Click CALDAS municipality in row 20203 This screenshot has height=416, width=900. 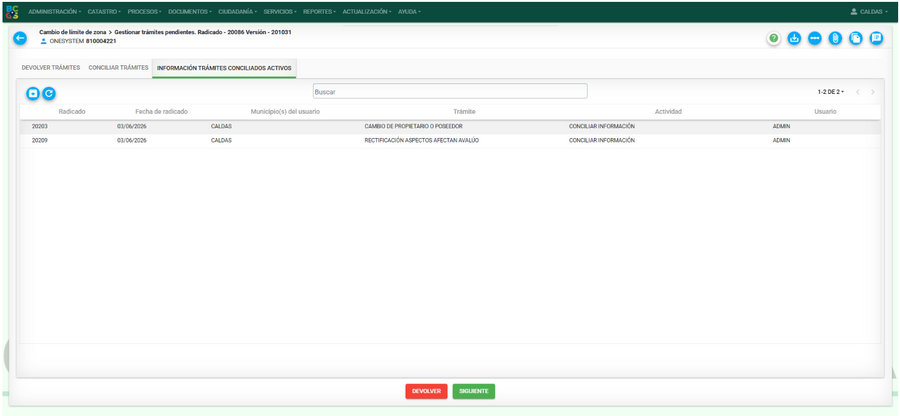(221, 126)
